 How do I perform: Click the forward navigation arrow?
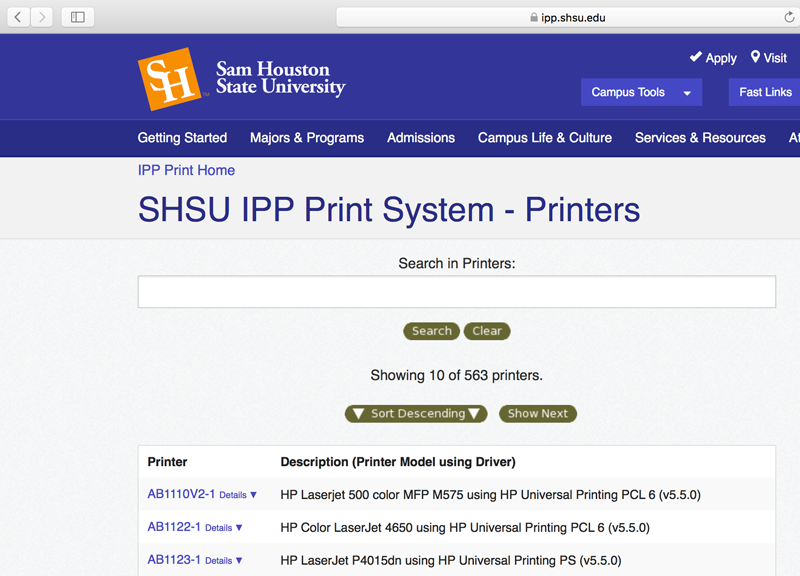[x=42, y=16]
